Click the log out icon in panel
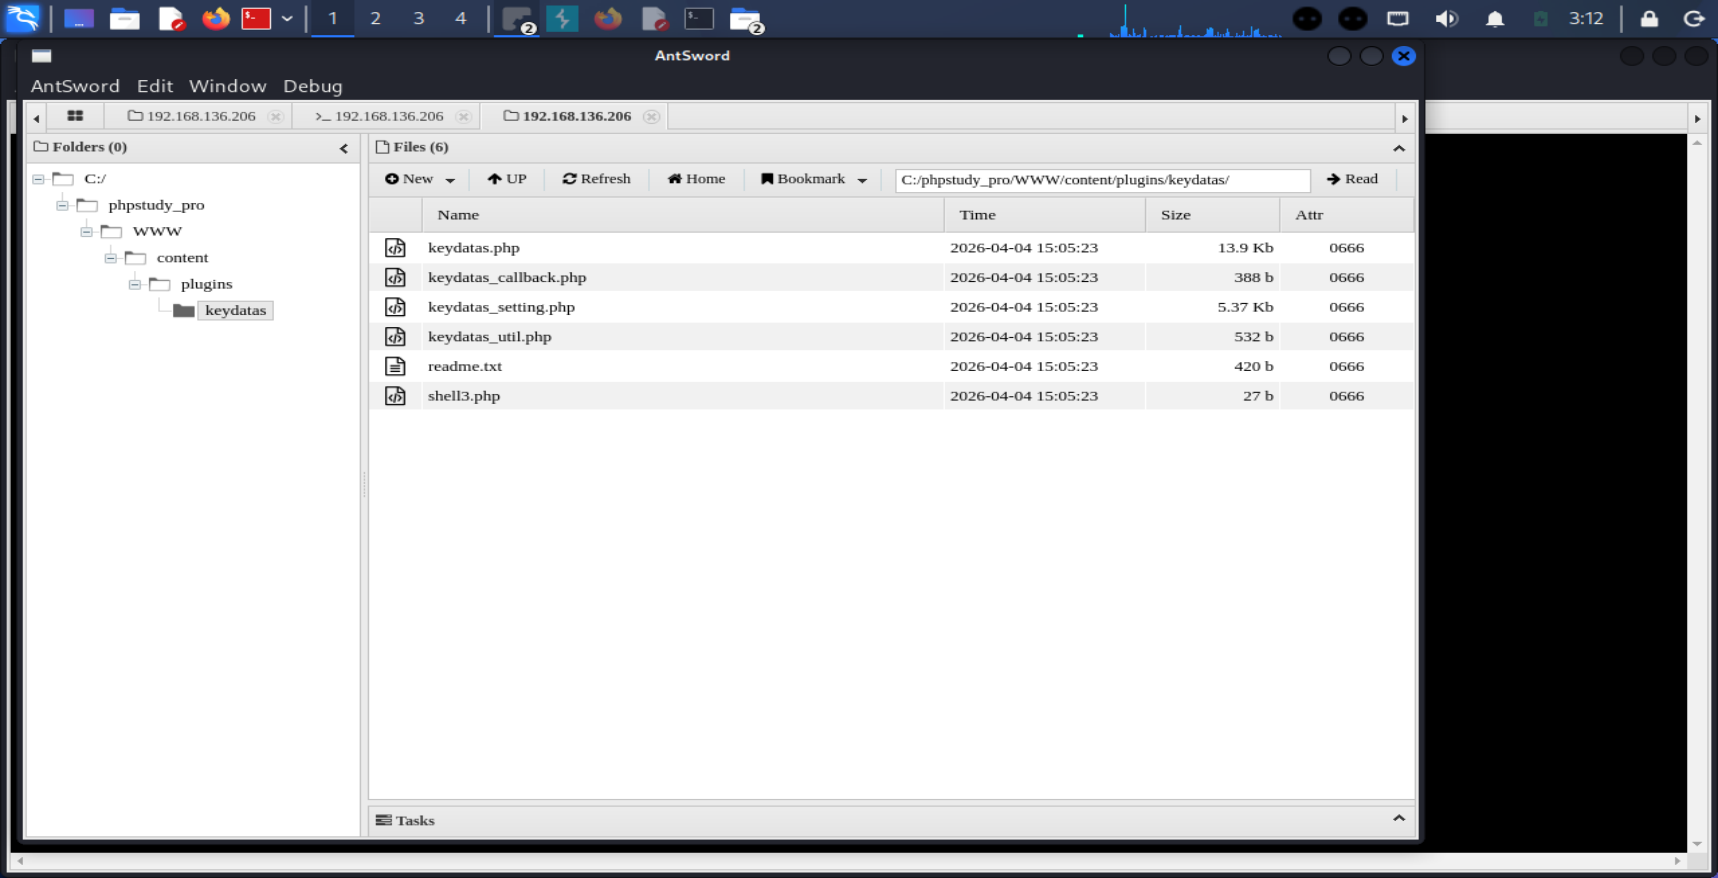 click(1694, 18)
